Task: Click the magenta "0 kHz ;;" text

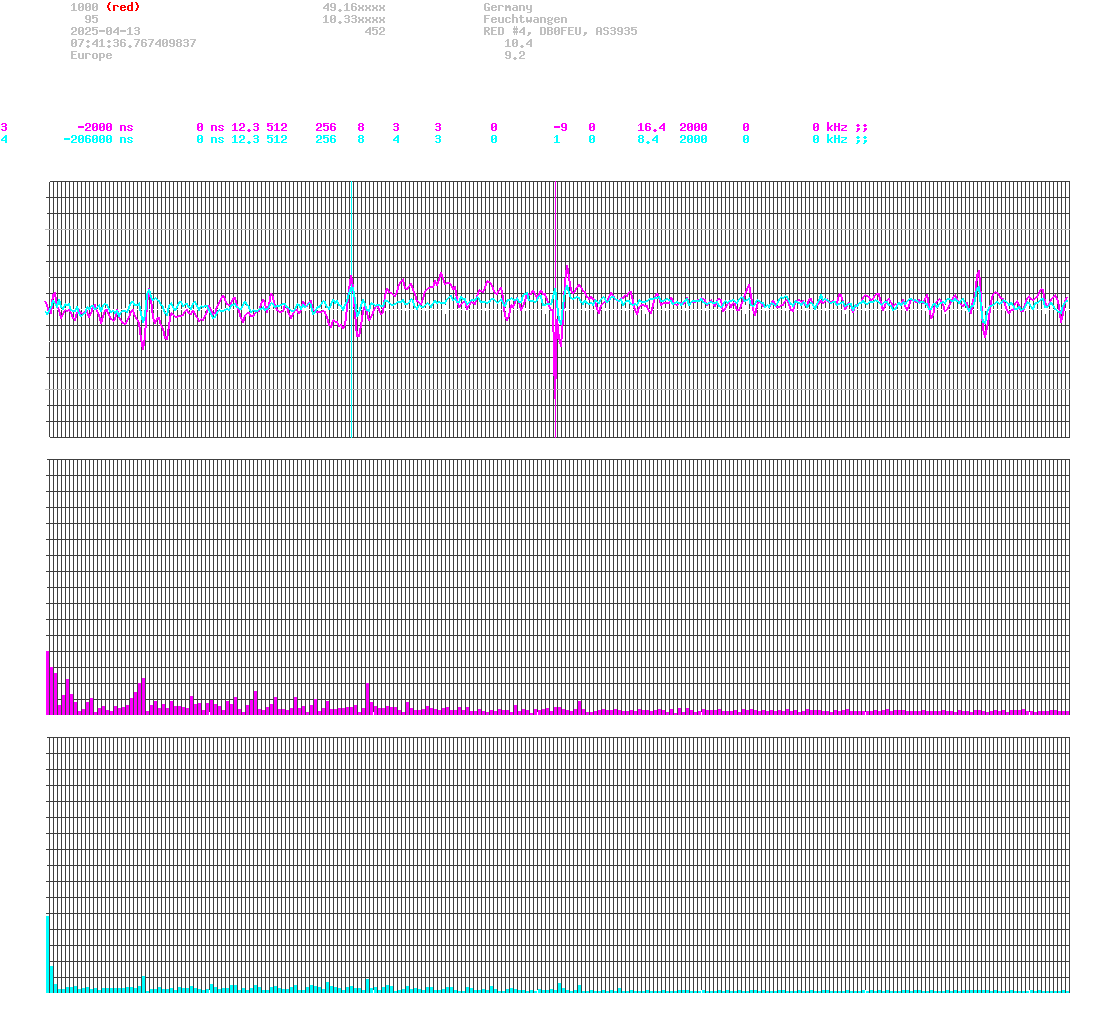Action: (840, 127)
